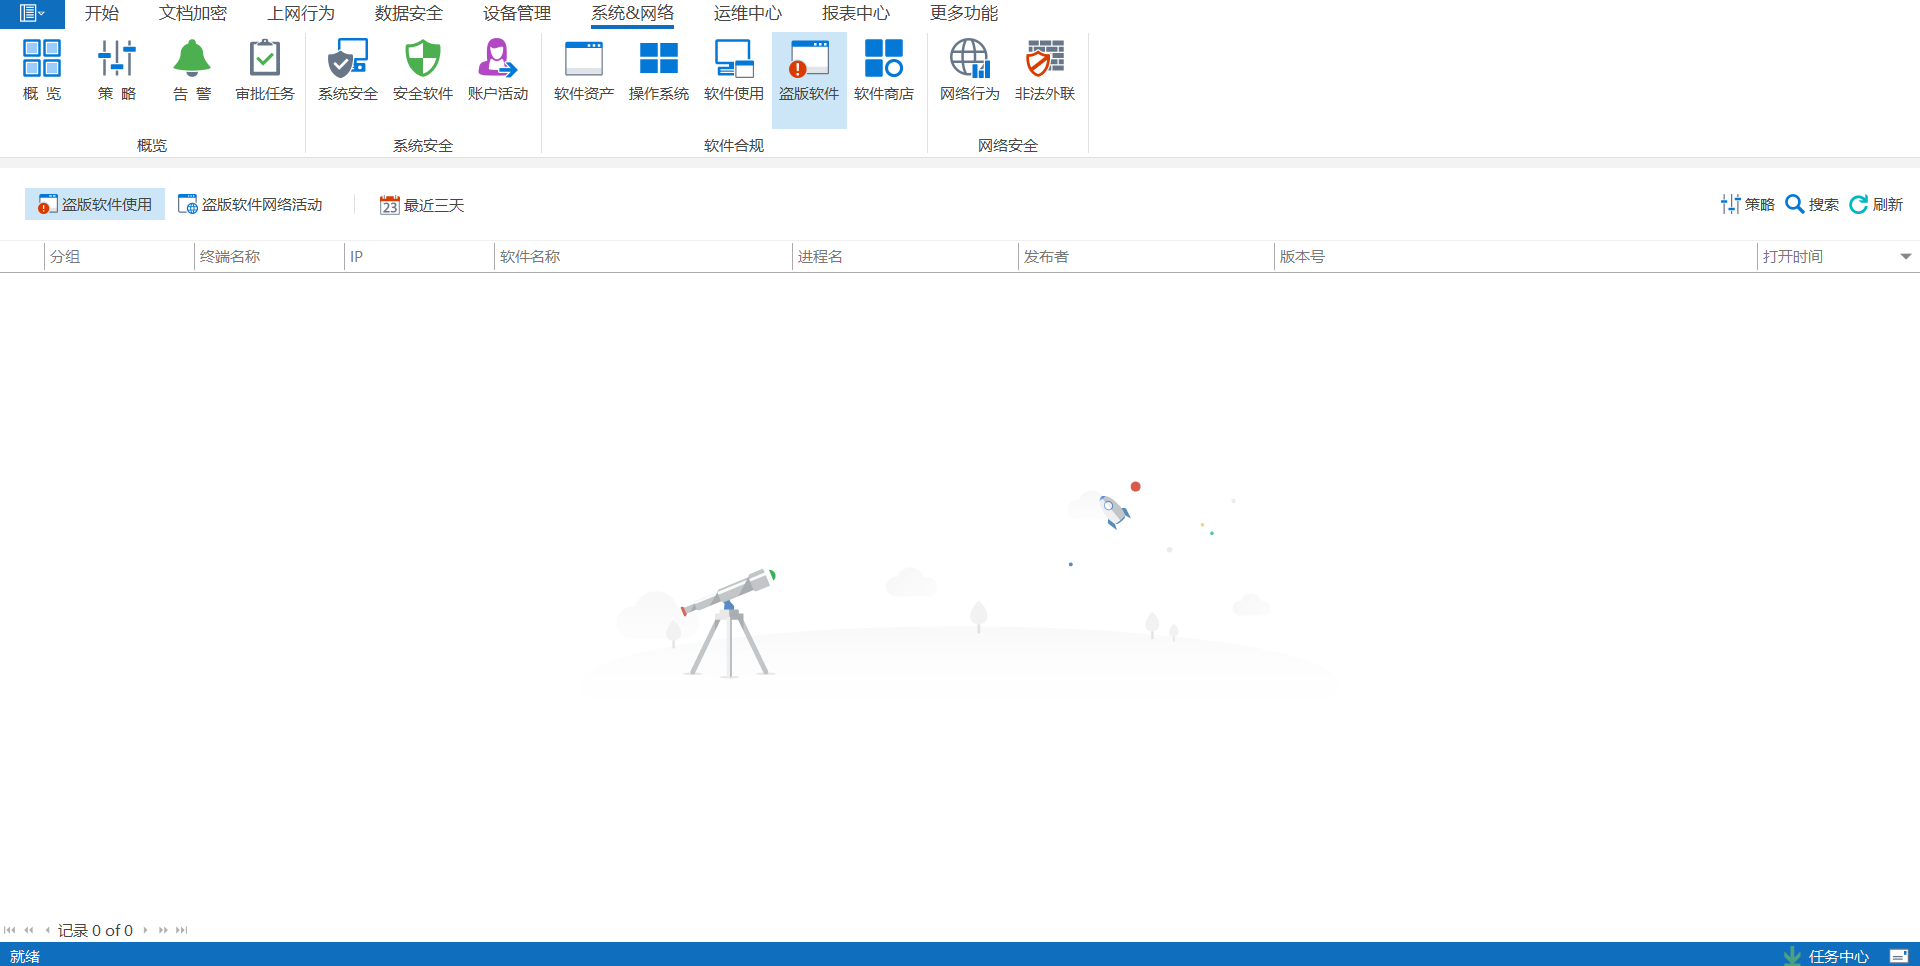Open the 审批任务 approval tasks icon

point(265,70)
